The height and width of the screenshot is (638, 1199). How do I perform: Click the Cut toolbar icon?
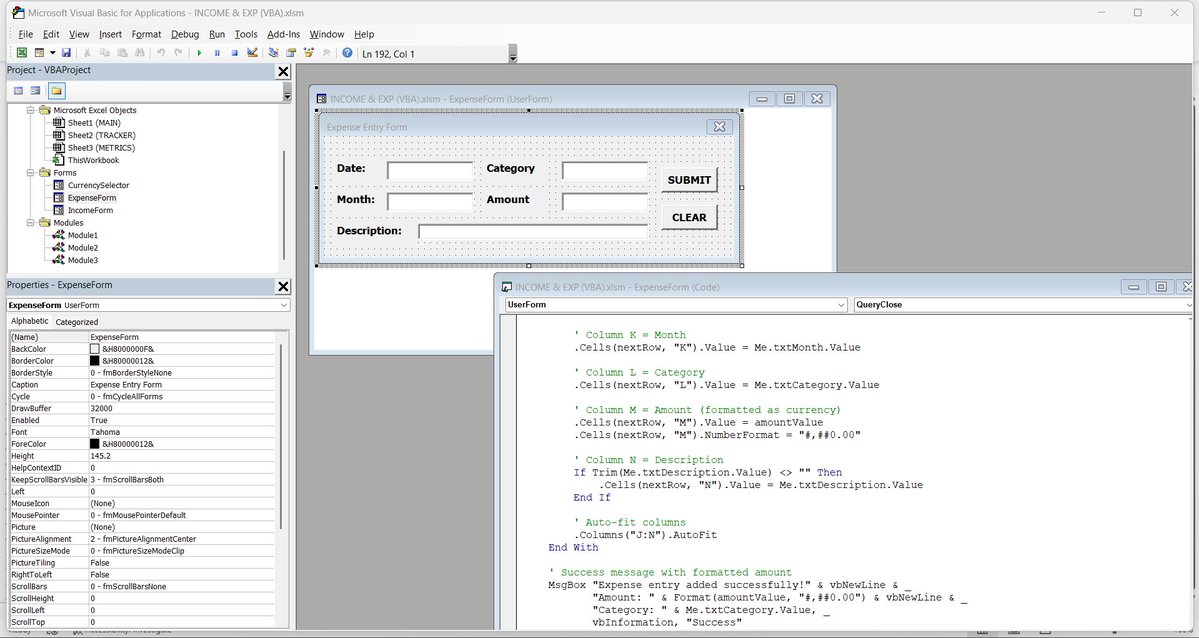[x=86, y=53]
